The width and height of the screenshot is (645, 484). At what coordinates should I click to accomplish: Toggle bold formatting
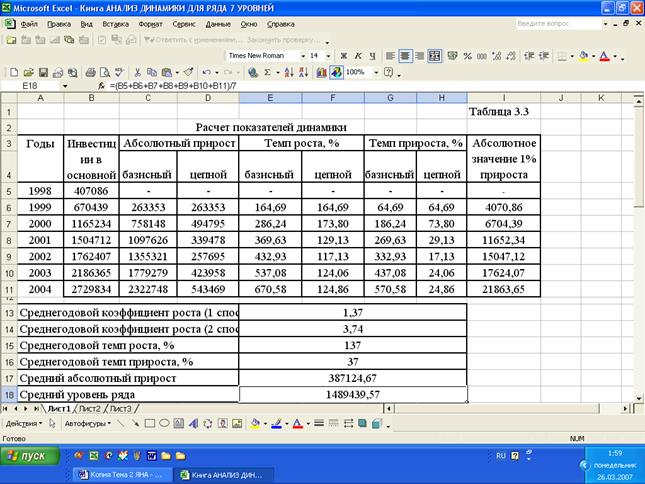click(x=343, y=56)
